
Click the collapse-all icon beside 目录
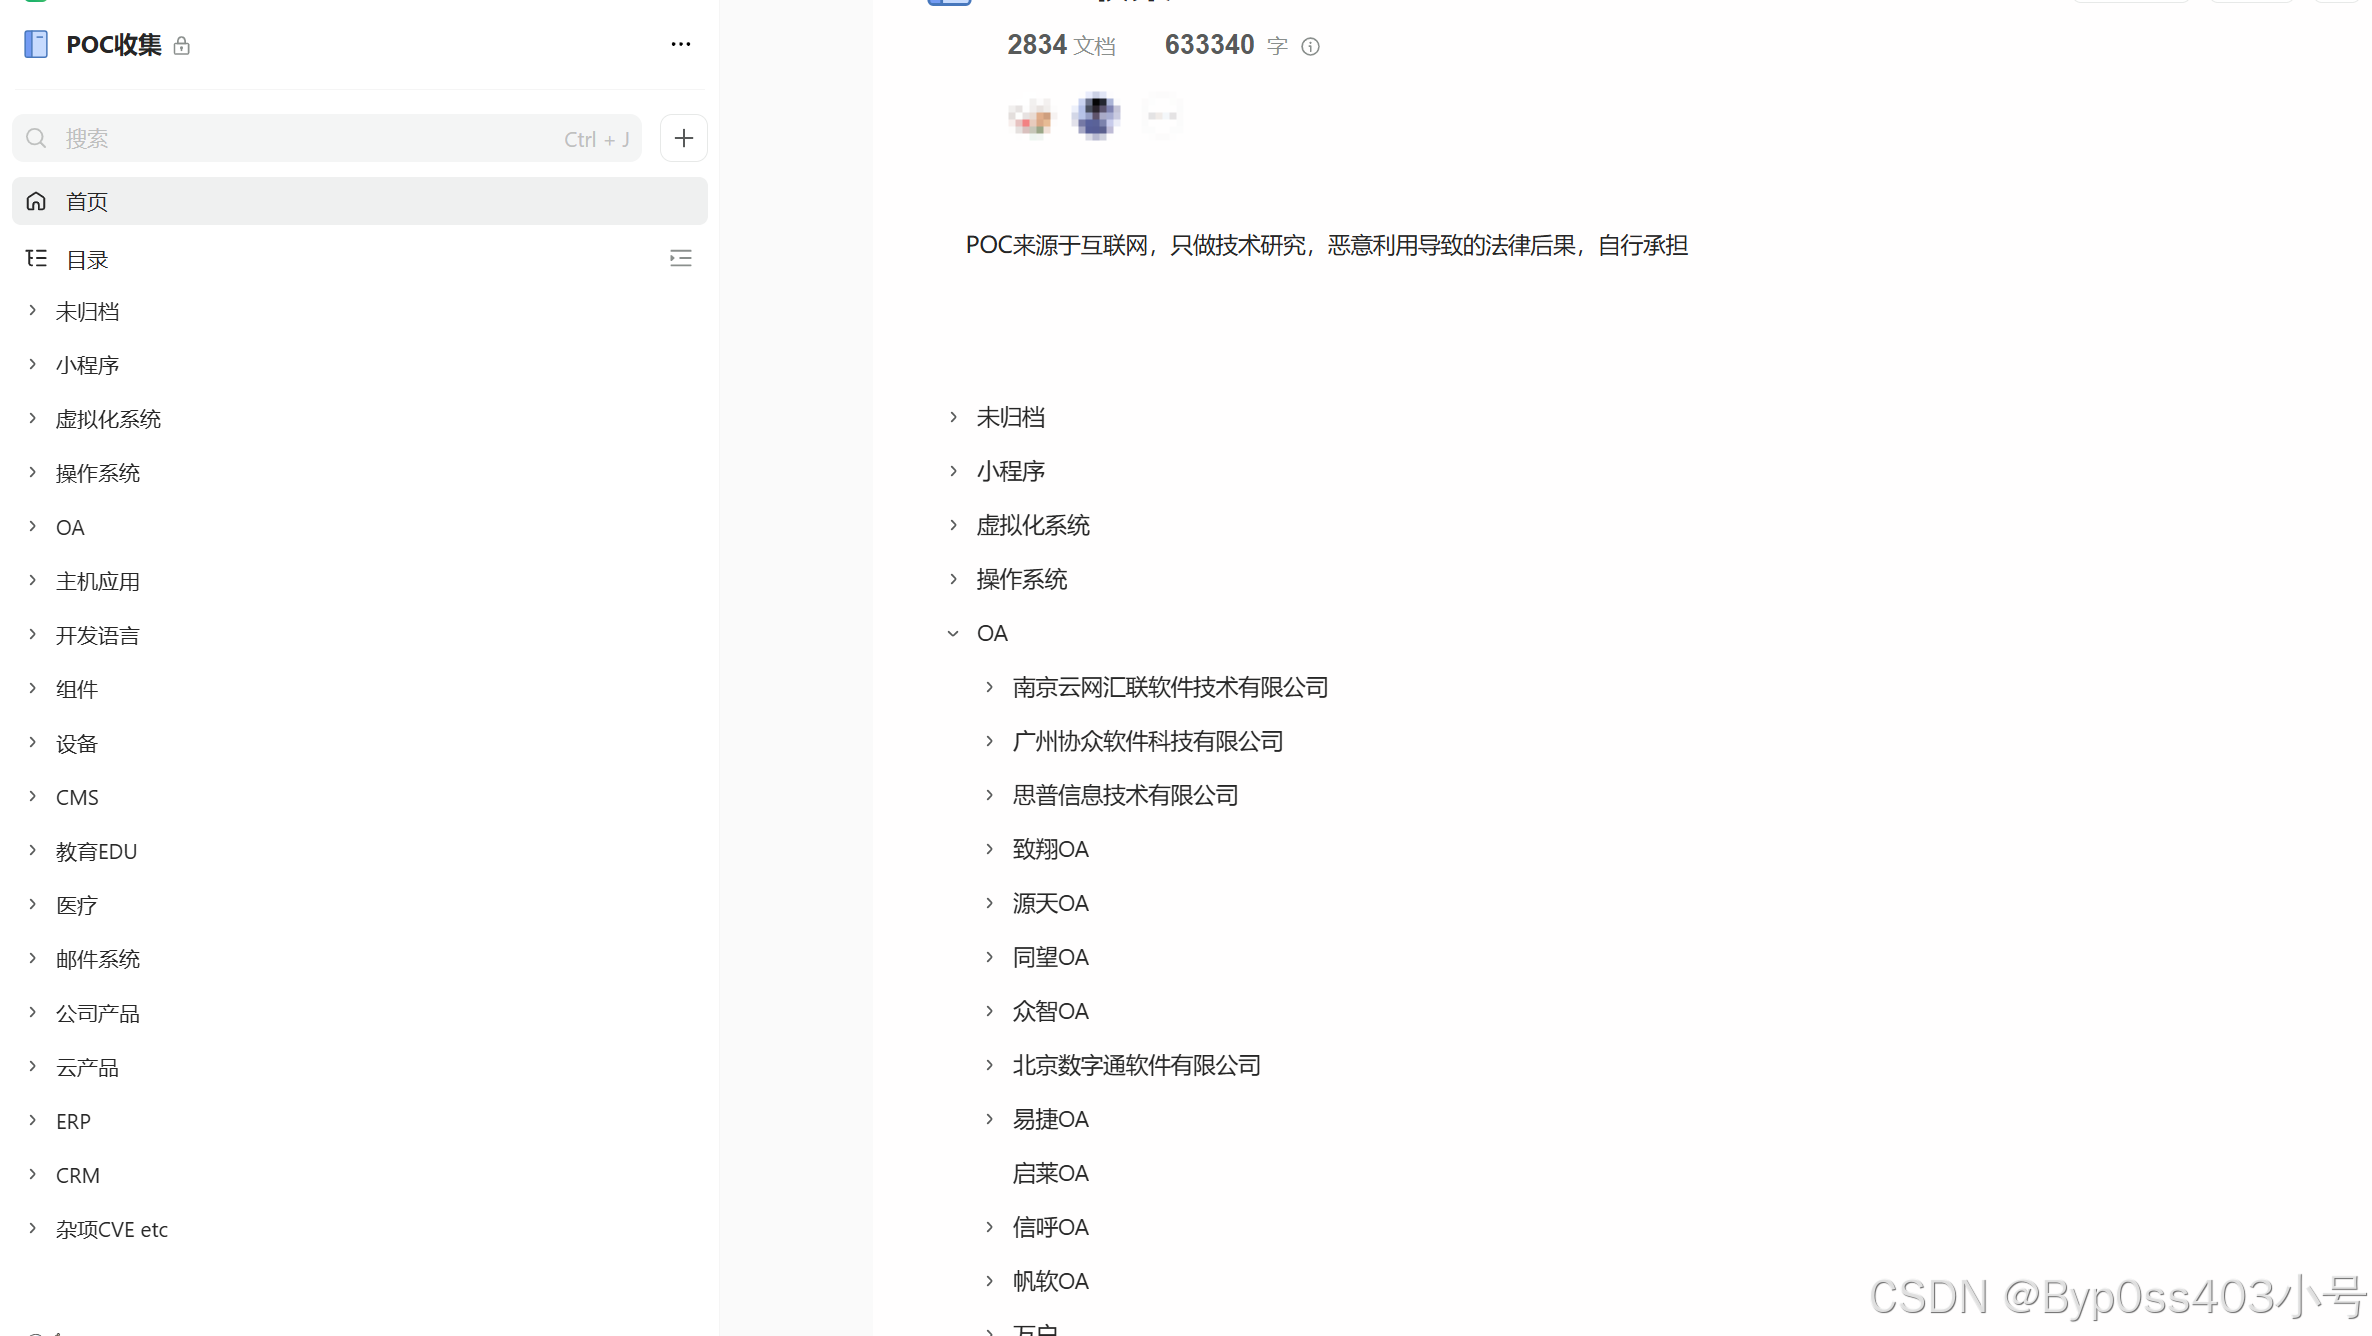(680, 259)
